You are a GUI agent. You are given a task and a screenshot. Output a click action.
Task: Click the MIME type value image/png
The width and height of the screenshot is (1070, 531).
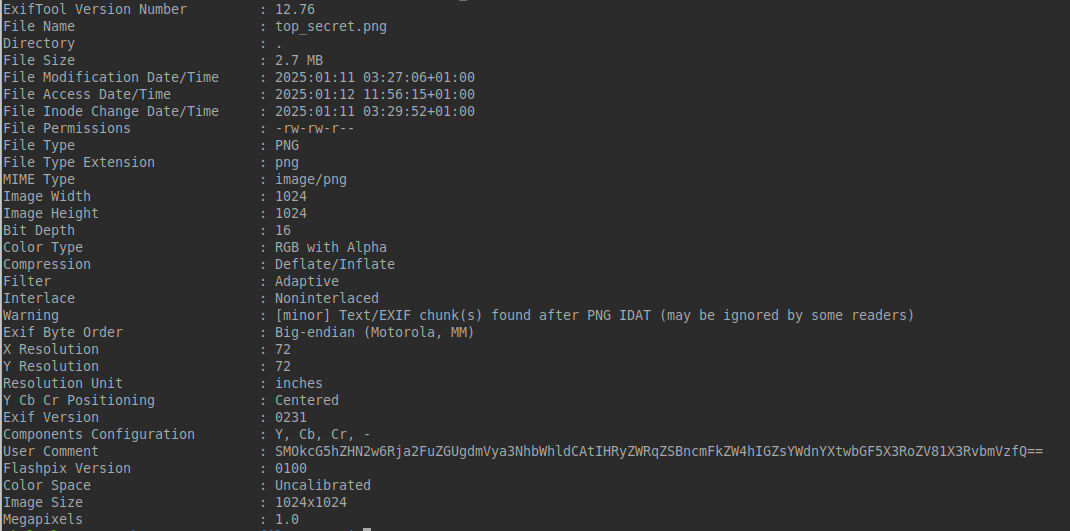311,179
